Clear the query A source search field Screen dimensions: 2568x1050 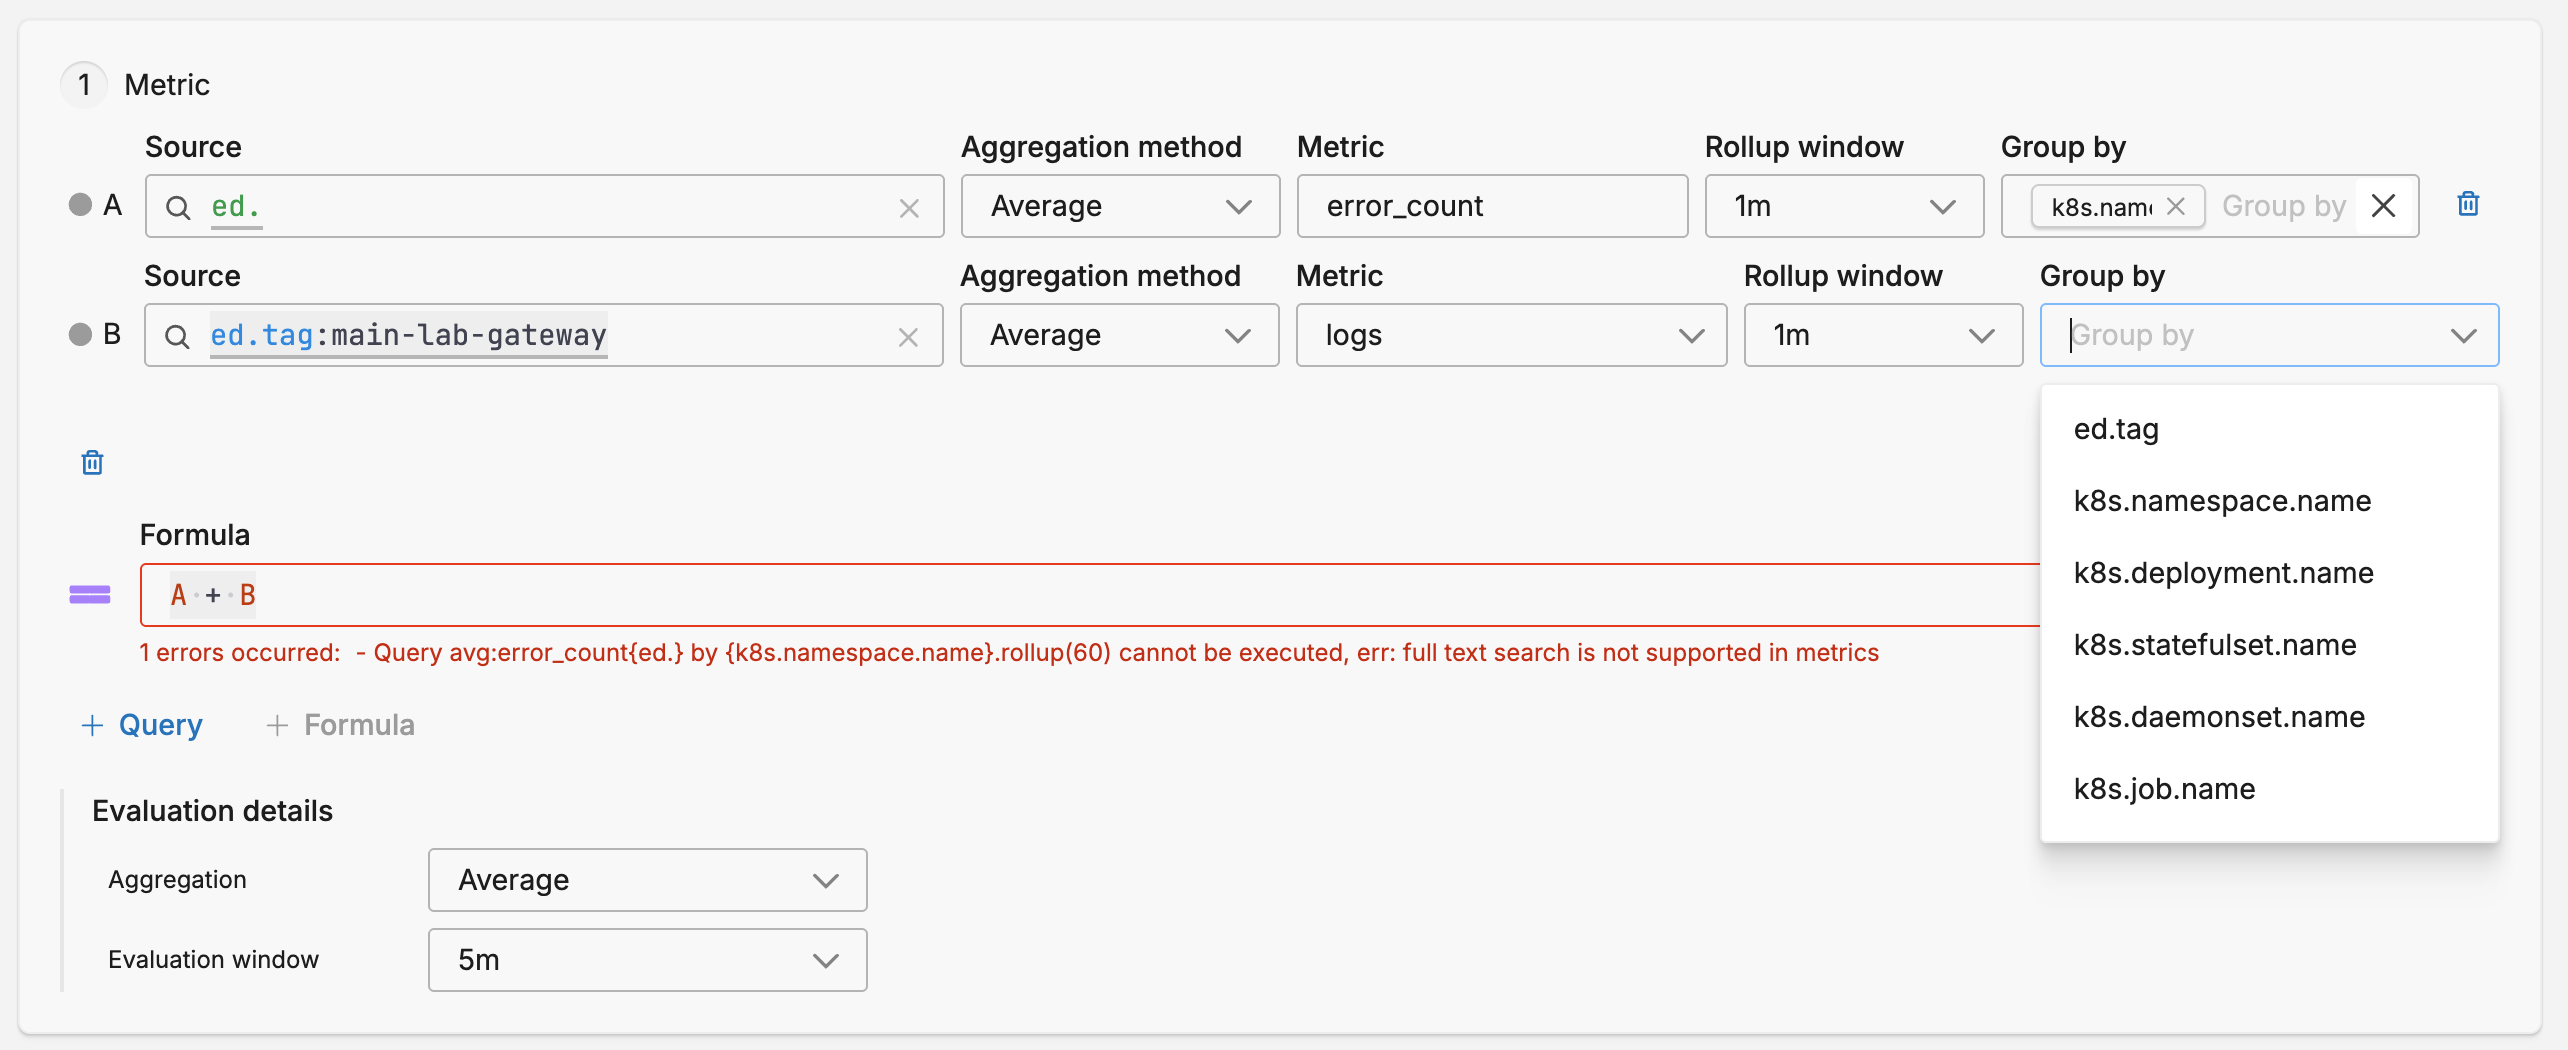pos(908,208)
